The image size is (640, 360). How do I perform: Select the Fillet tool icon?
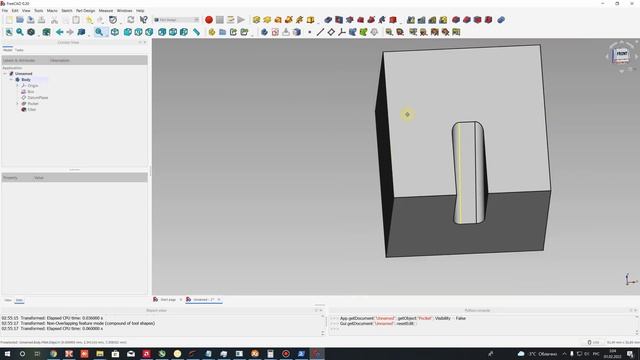point(456,20)
